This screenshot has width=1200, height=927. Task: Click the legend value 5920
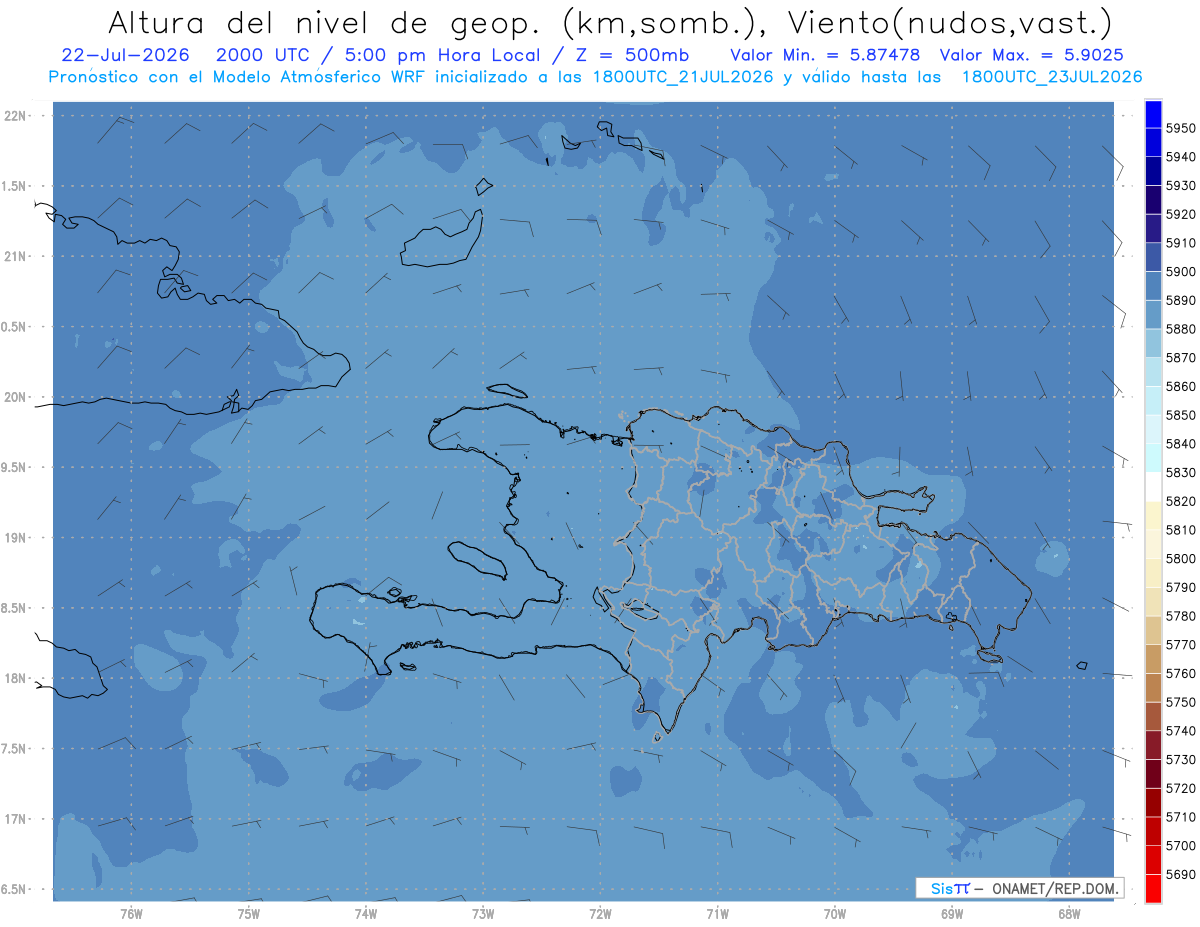(1180, 214)
